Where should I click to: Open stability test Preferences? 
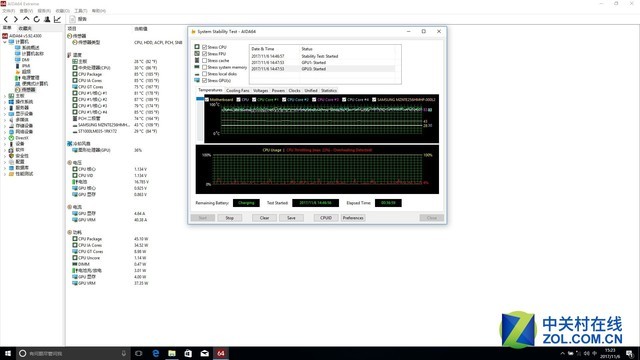[353, 218]
